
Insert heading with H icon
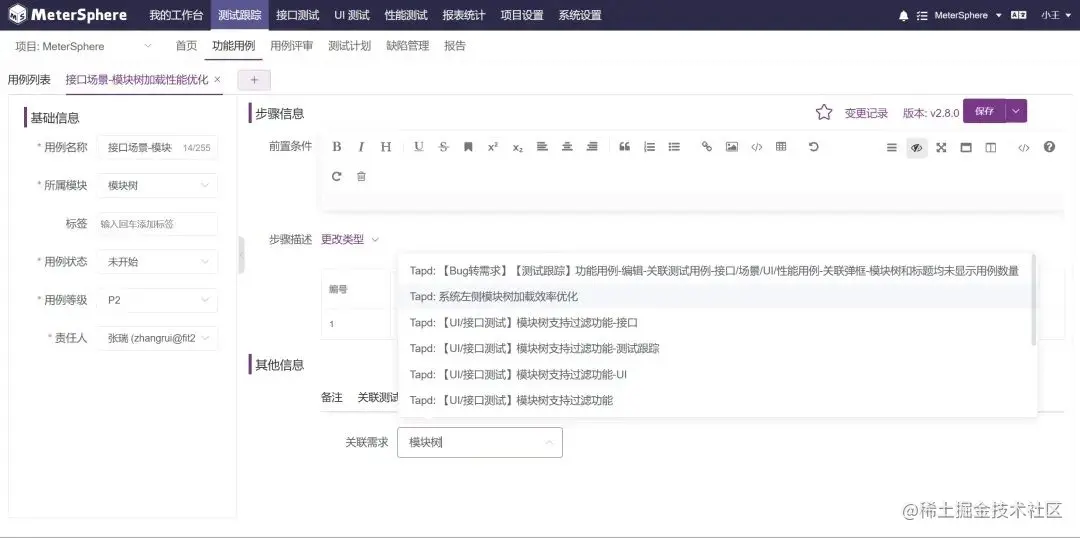point(386,147)
